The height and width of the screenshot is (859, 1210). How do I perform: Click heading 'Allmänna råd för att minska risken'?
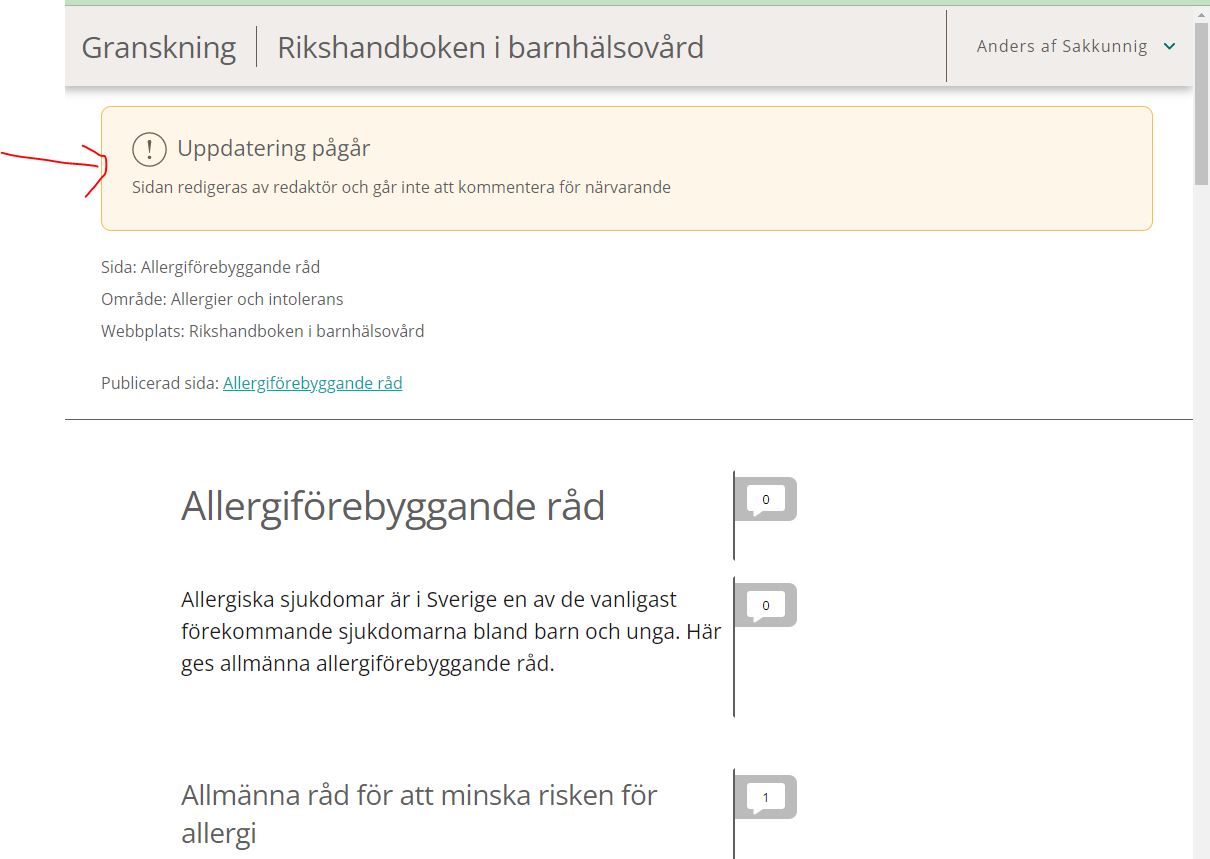tap(419, 813)
